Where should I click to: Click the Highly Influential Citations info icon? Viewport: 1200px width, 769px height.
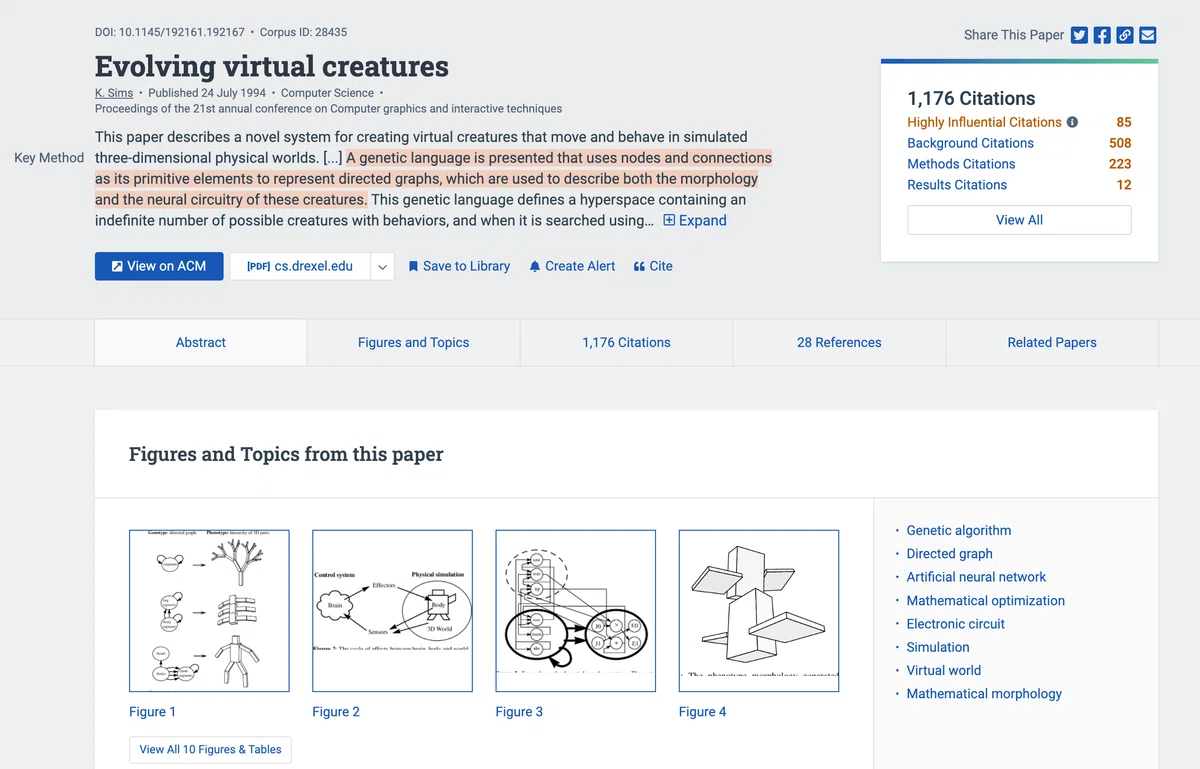(1072, 122)
